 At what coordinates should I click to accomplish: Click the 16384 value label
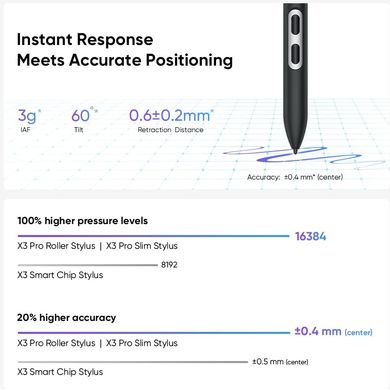click(x=311, y=236)
